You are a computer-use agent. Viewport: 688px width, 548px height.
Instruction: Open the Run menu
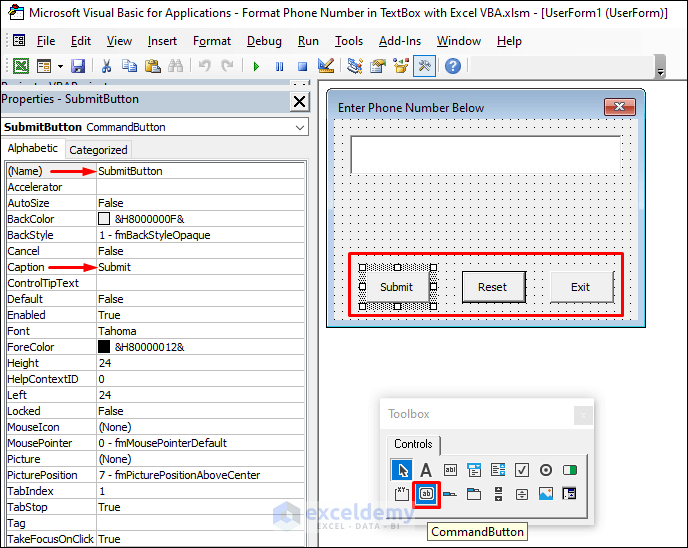[308, 41]
